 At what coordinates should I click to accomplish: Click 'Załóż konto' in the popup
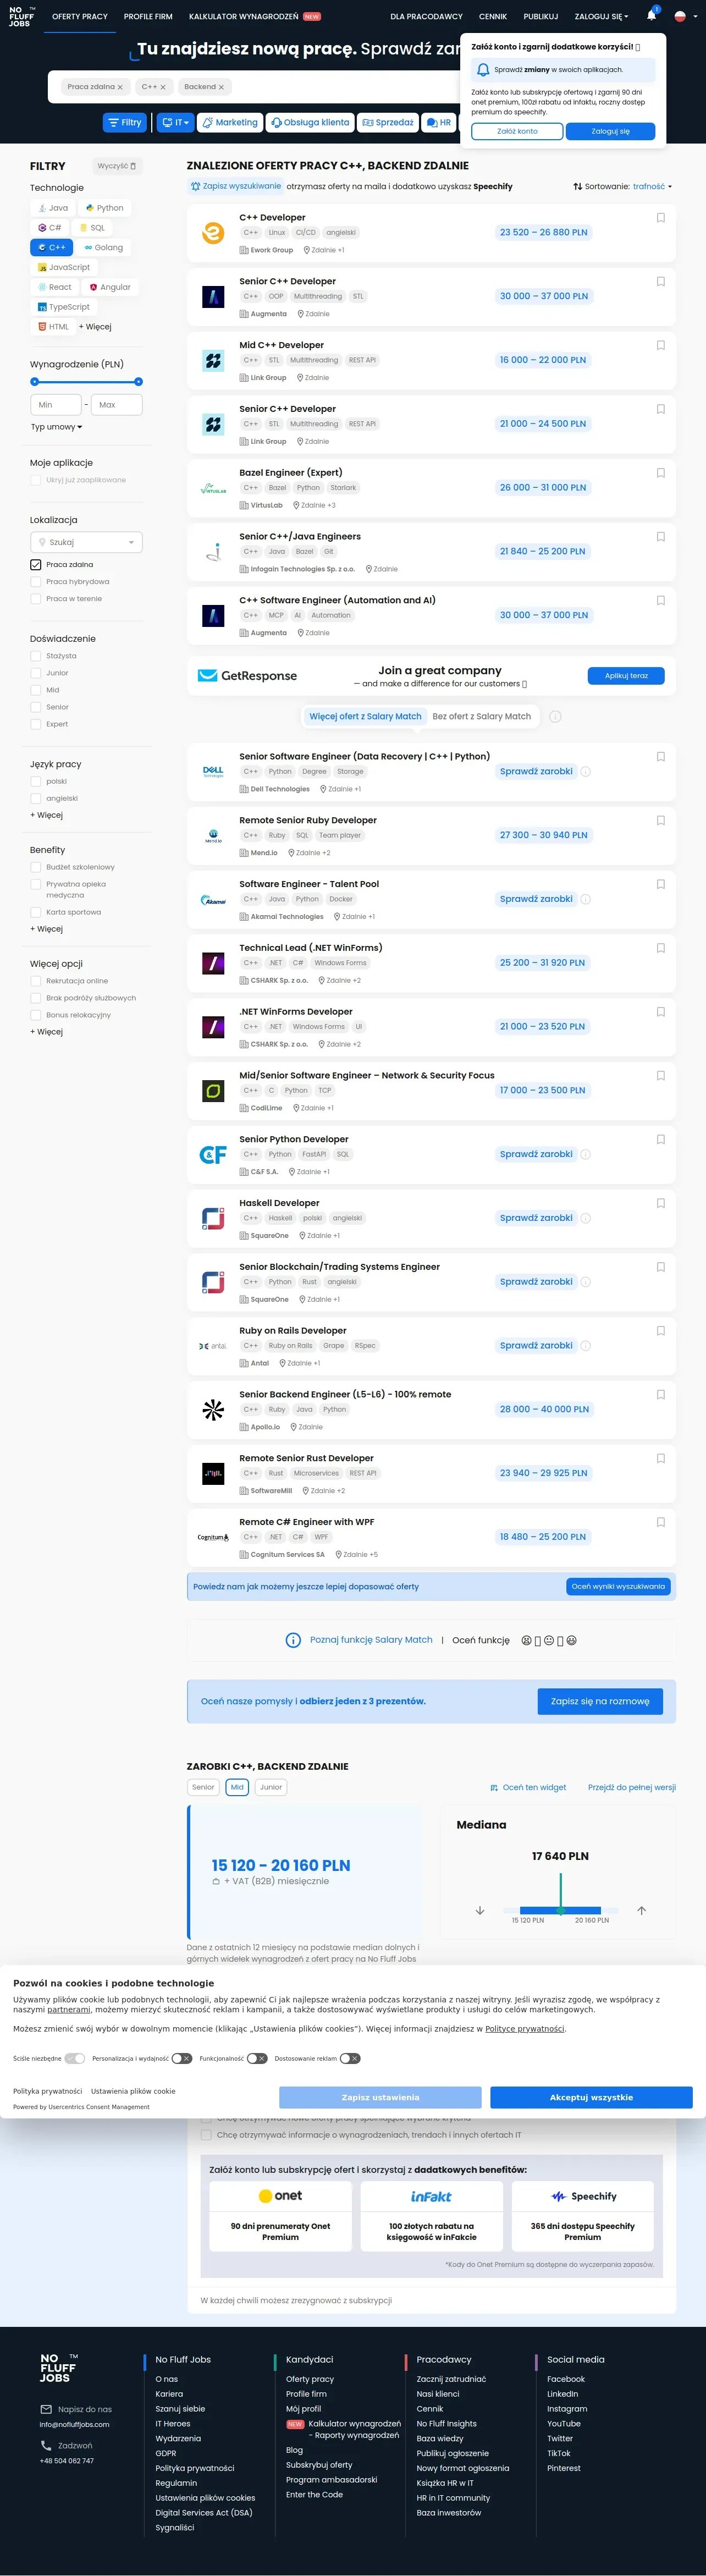click(517, 131)
